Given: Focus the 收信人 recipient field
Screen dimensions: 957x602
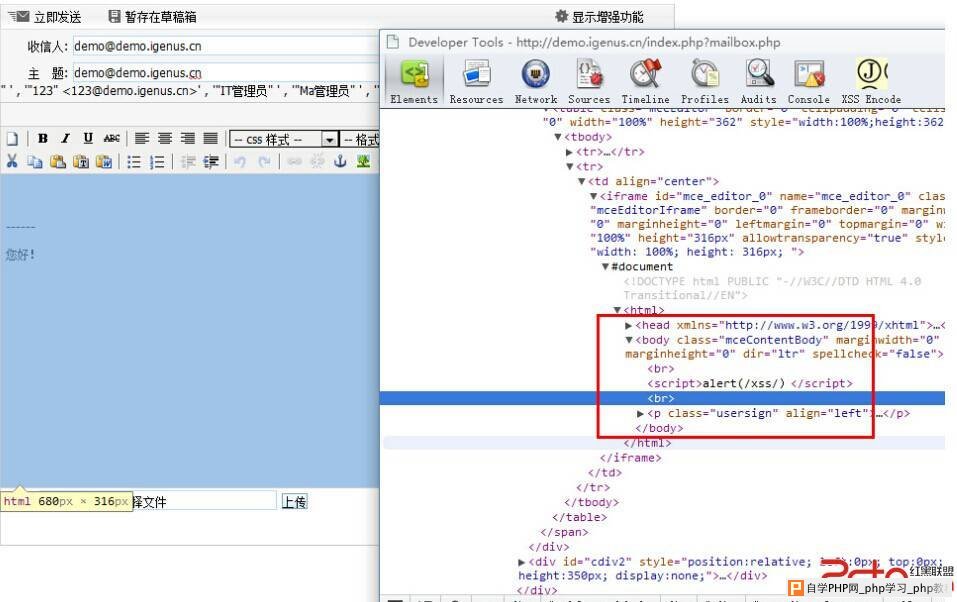Looking at the screenshot, I should [226, 46].
